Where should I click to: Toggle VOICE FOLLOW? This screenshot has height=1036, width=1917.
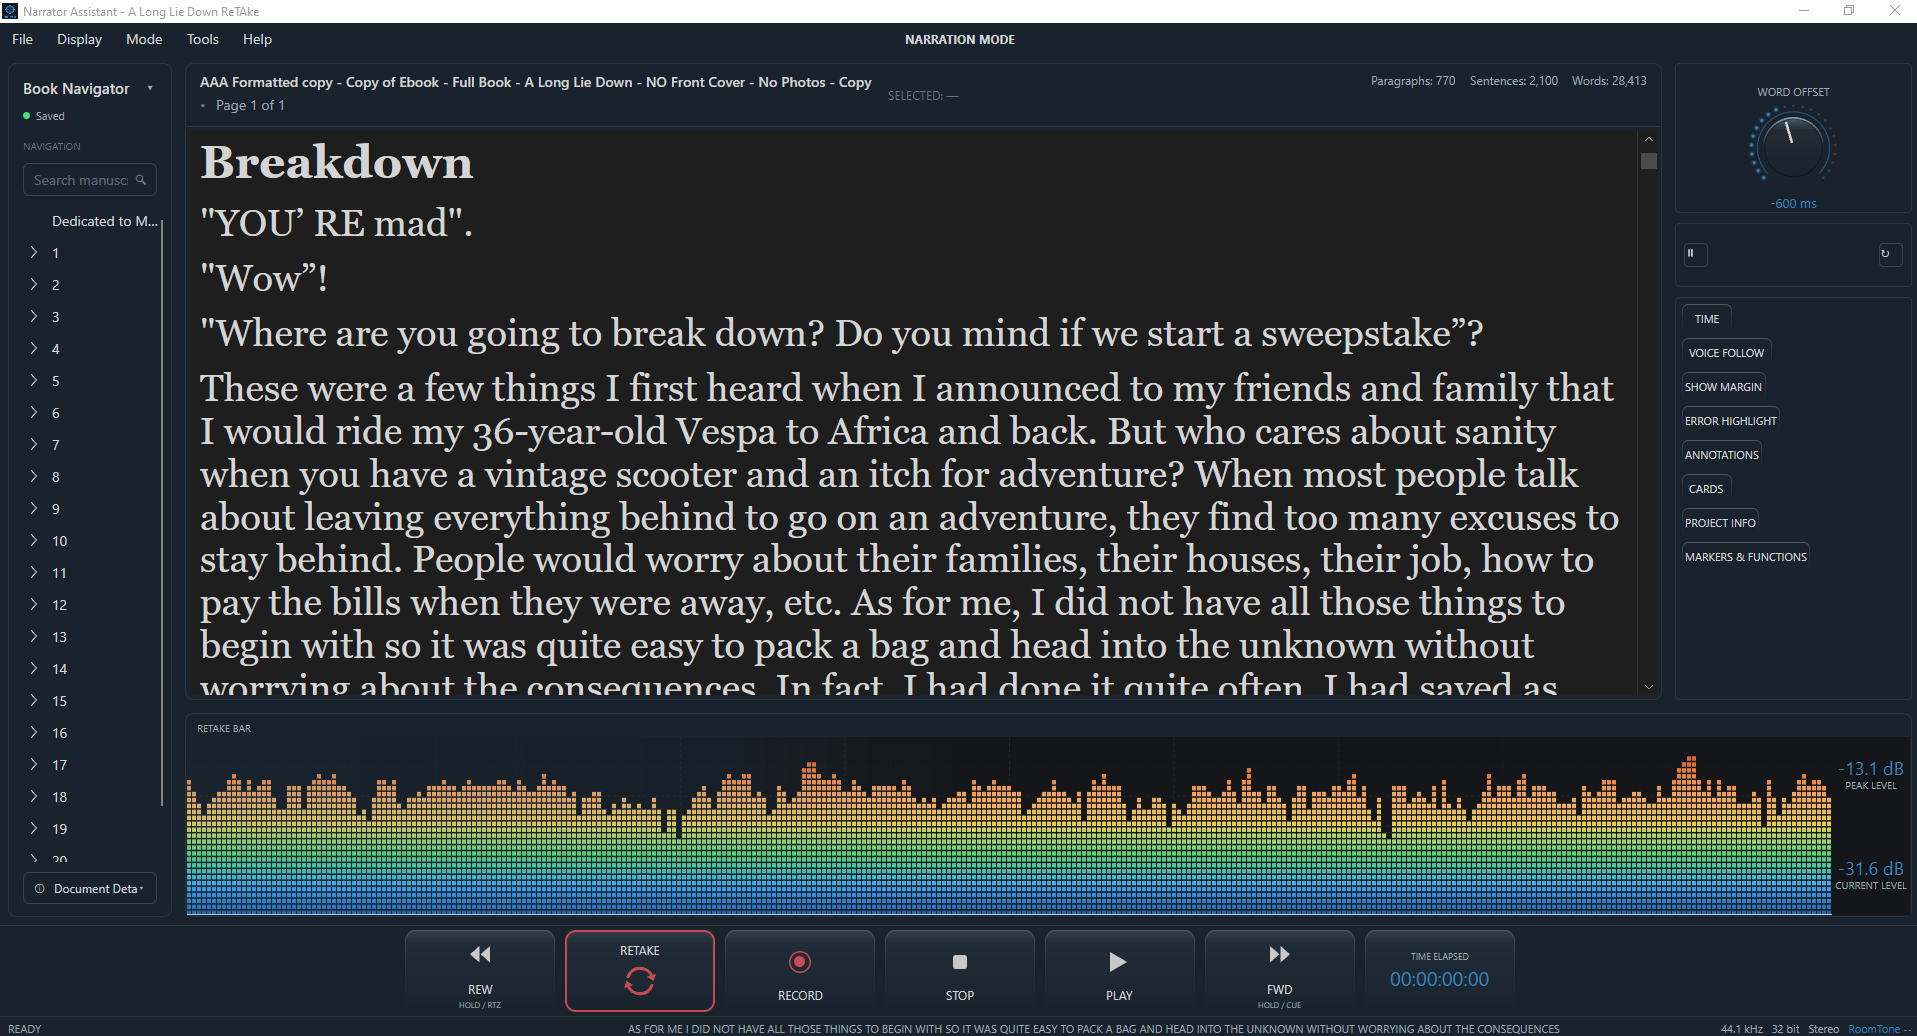click(x=1726, y=353)
